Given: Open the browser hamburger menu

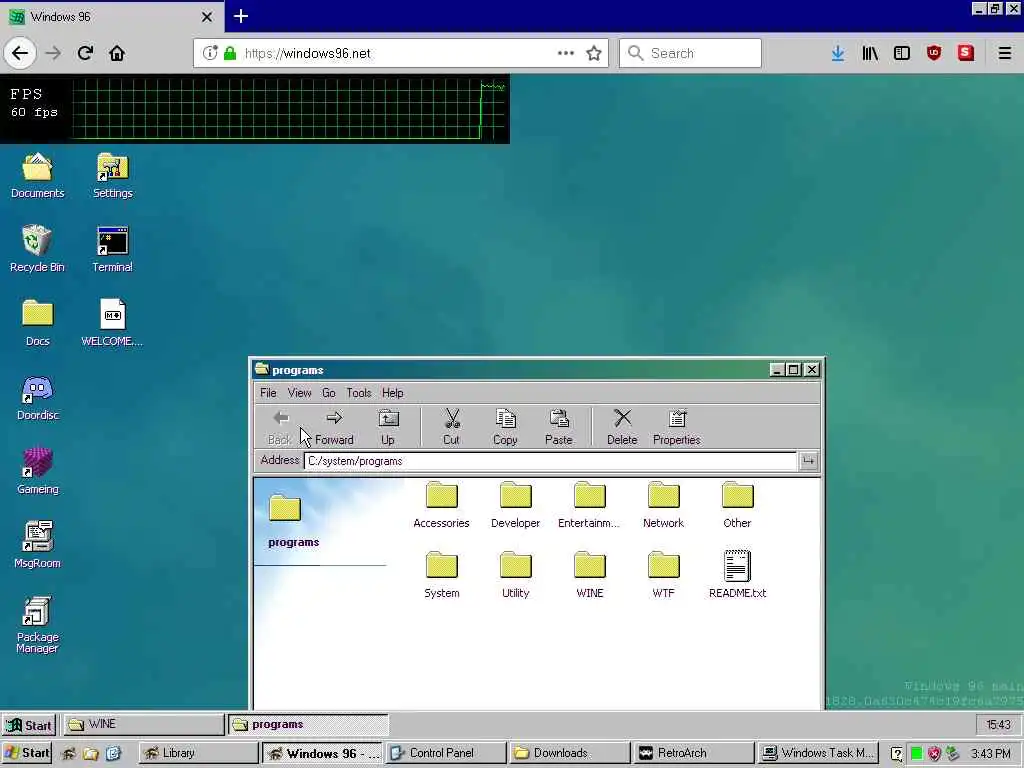Looking at the screenshot, I should point(1004,53).
